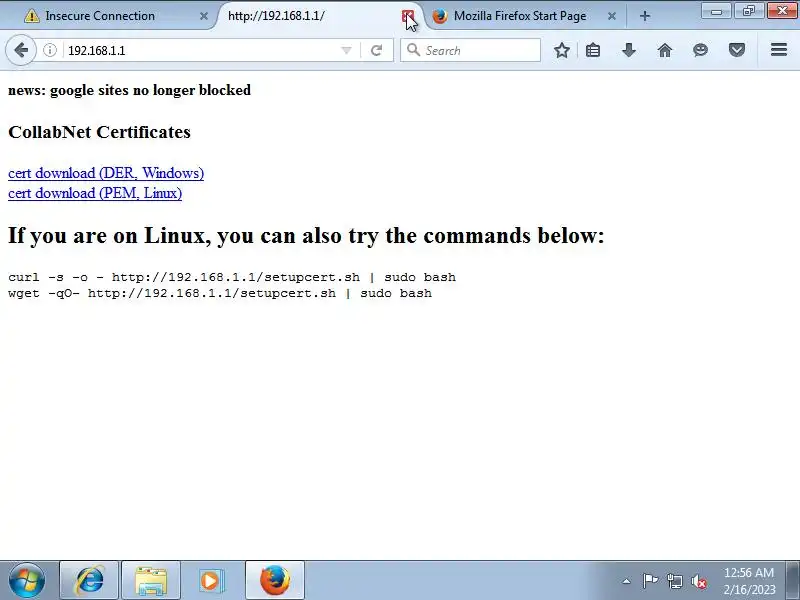Click the Firefox taskbar button
The height and width of the screenshot is (600, 800).
(275, 580)
